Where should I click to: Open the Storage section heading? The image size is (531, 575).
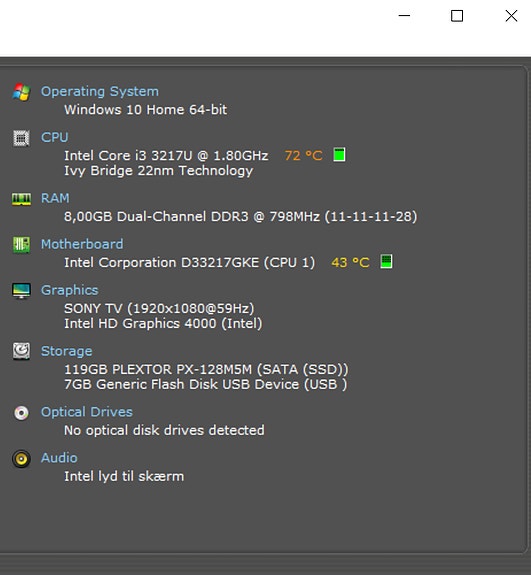pyautogui.click(x=66, y=351)
